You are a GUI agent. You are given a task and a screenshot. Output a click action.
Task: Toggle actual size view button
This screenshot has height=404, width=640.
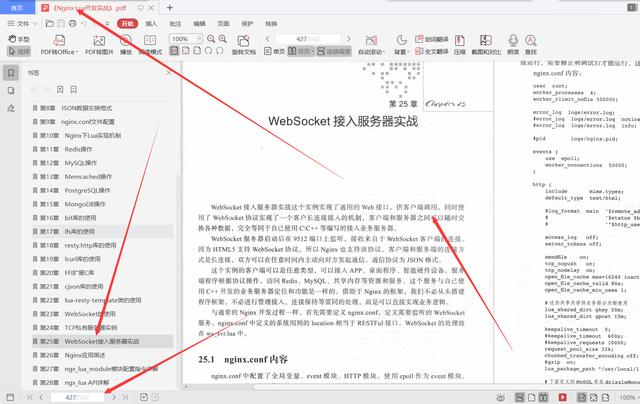pos(174,51)
